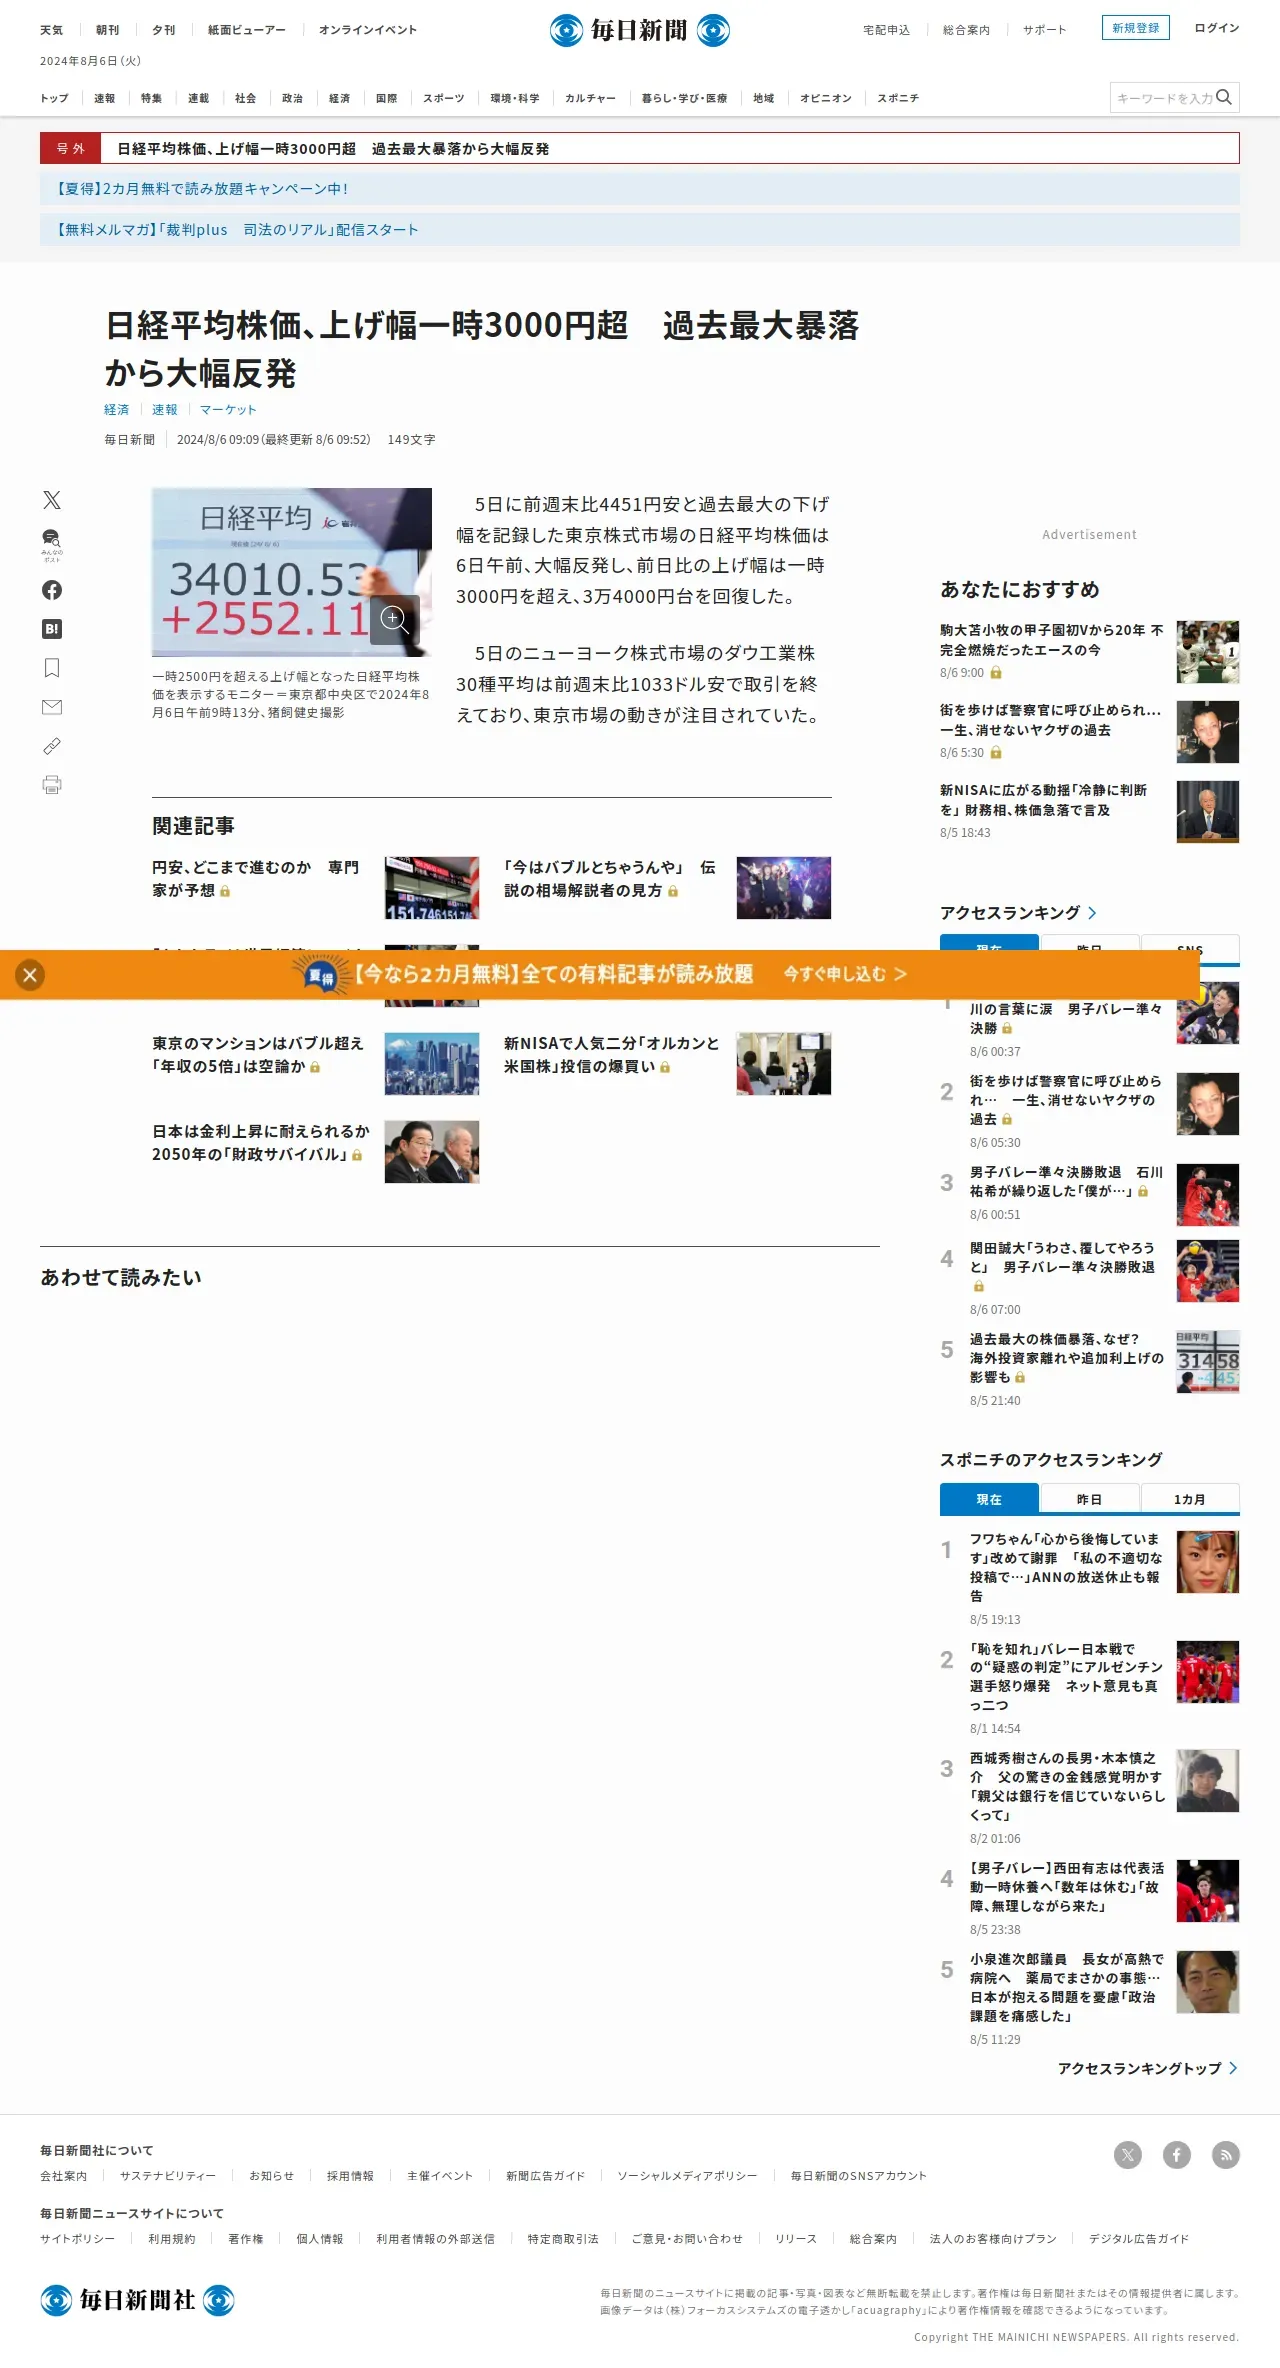1280x2368 pixels.
Task: Open アクセスランキング header with chevron
Action: click(1019, 913)
